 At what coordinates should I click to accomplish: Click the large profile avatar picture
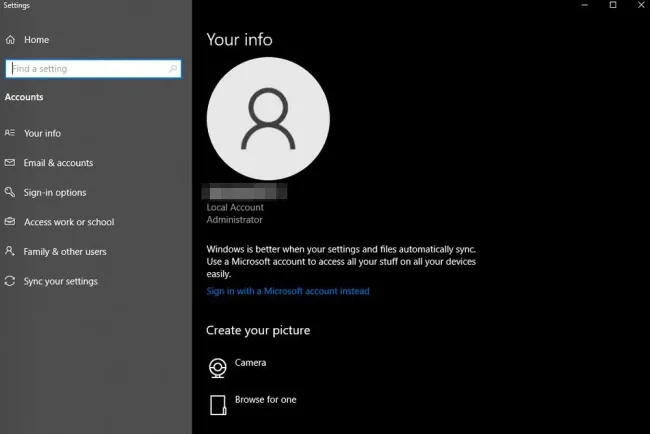point(268,119)
